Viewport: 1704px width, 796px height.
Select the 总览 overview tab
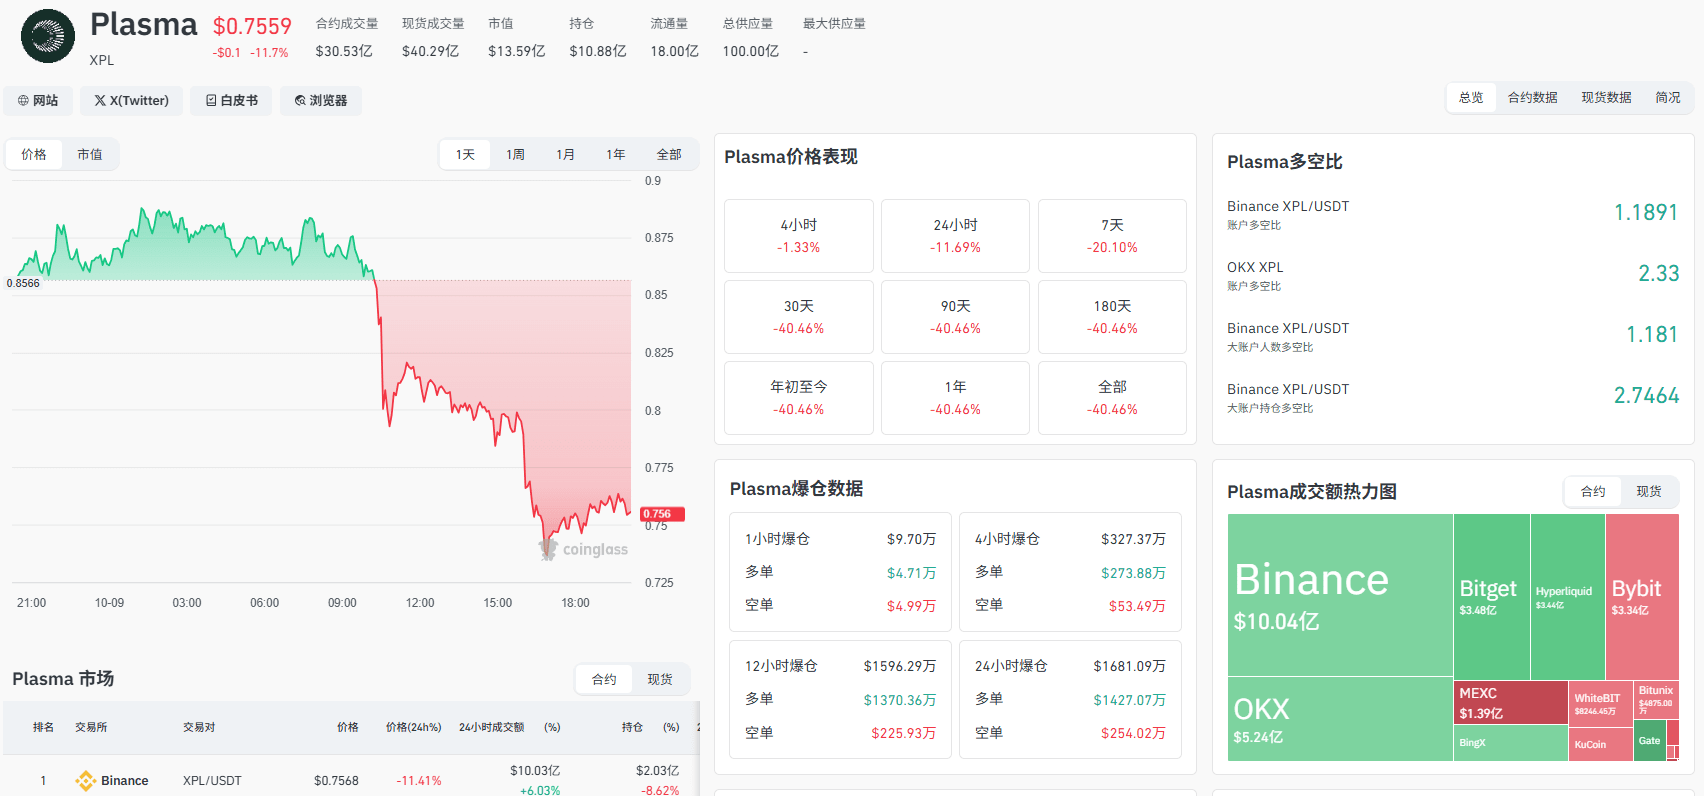pyautogui.click(x=1471, y=98)
